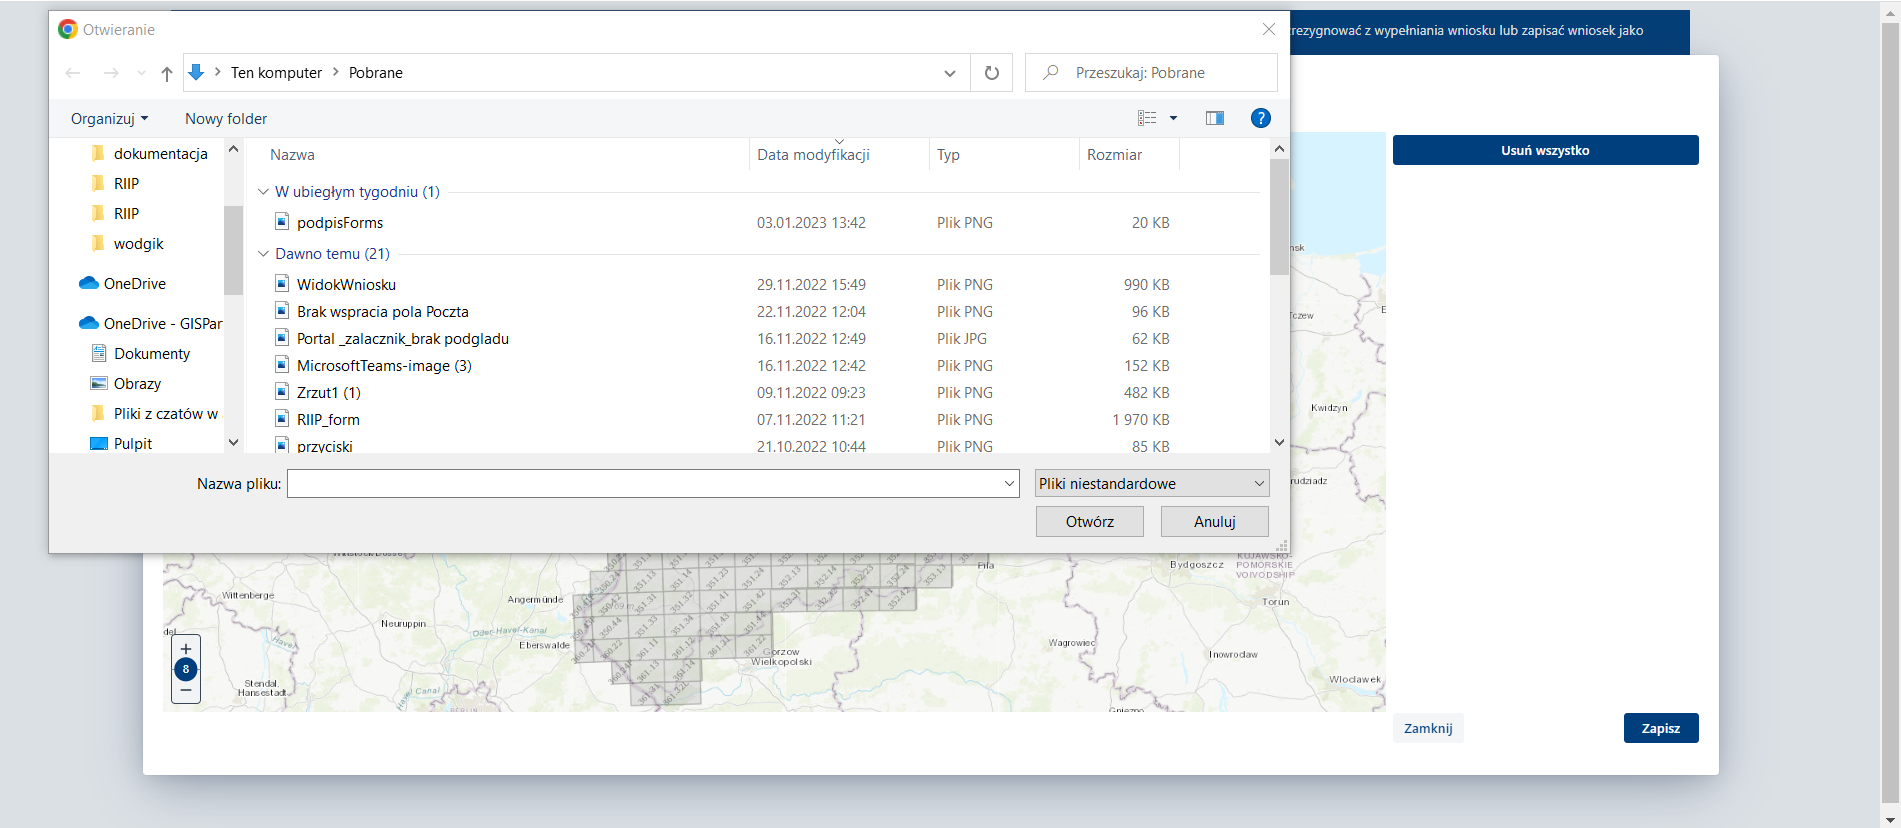The height and width of the screenshot is (828, 1901).
Task: Toggle the preview pane icon
Action: [x=1214, y=118]
